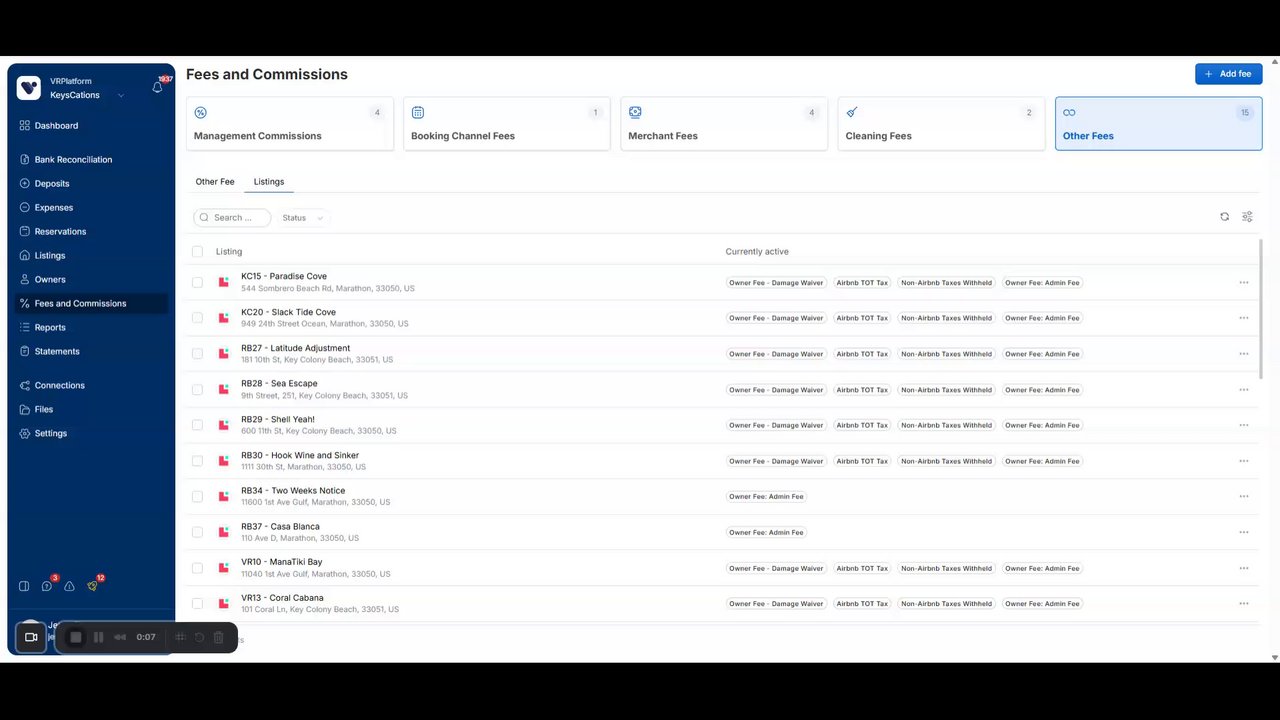Check the VR13 - Coral Cabana row

click(197, 604)
